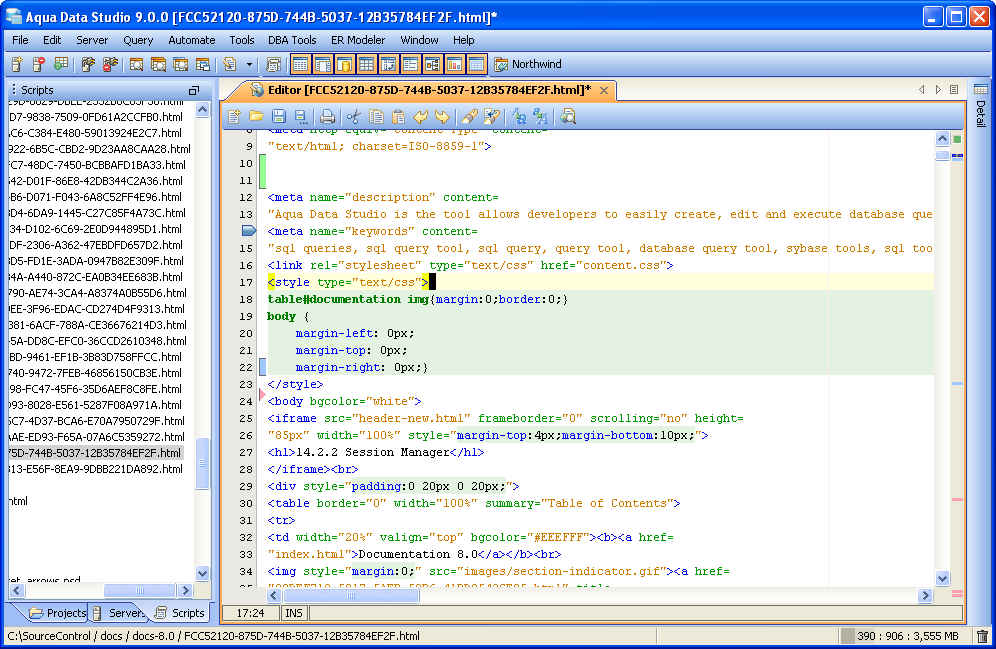The height and width of the screenshot is (649, 996).
Task: Click the Redo arrow icon
Action: [442, 117]
